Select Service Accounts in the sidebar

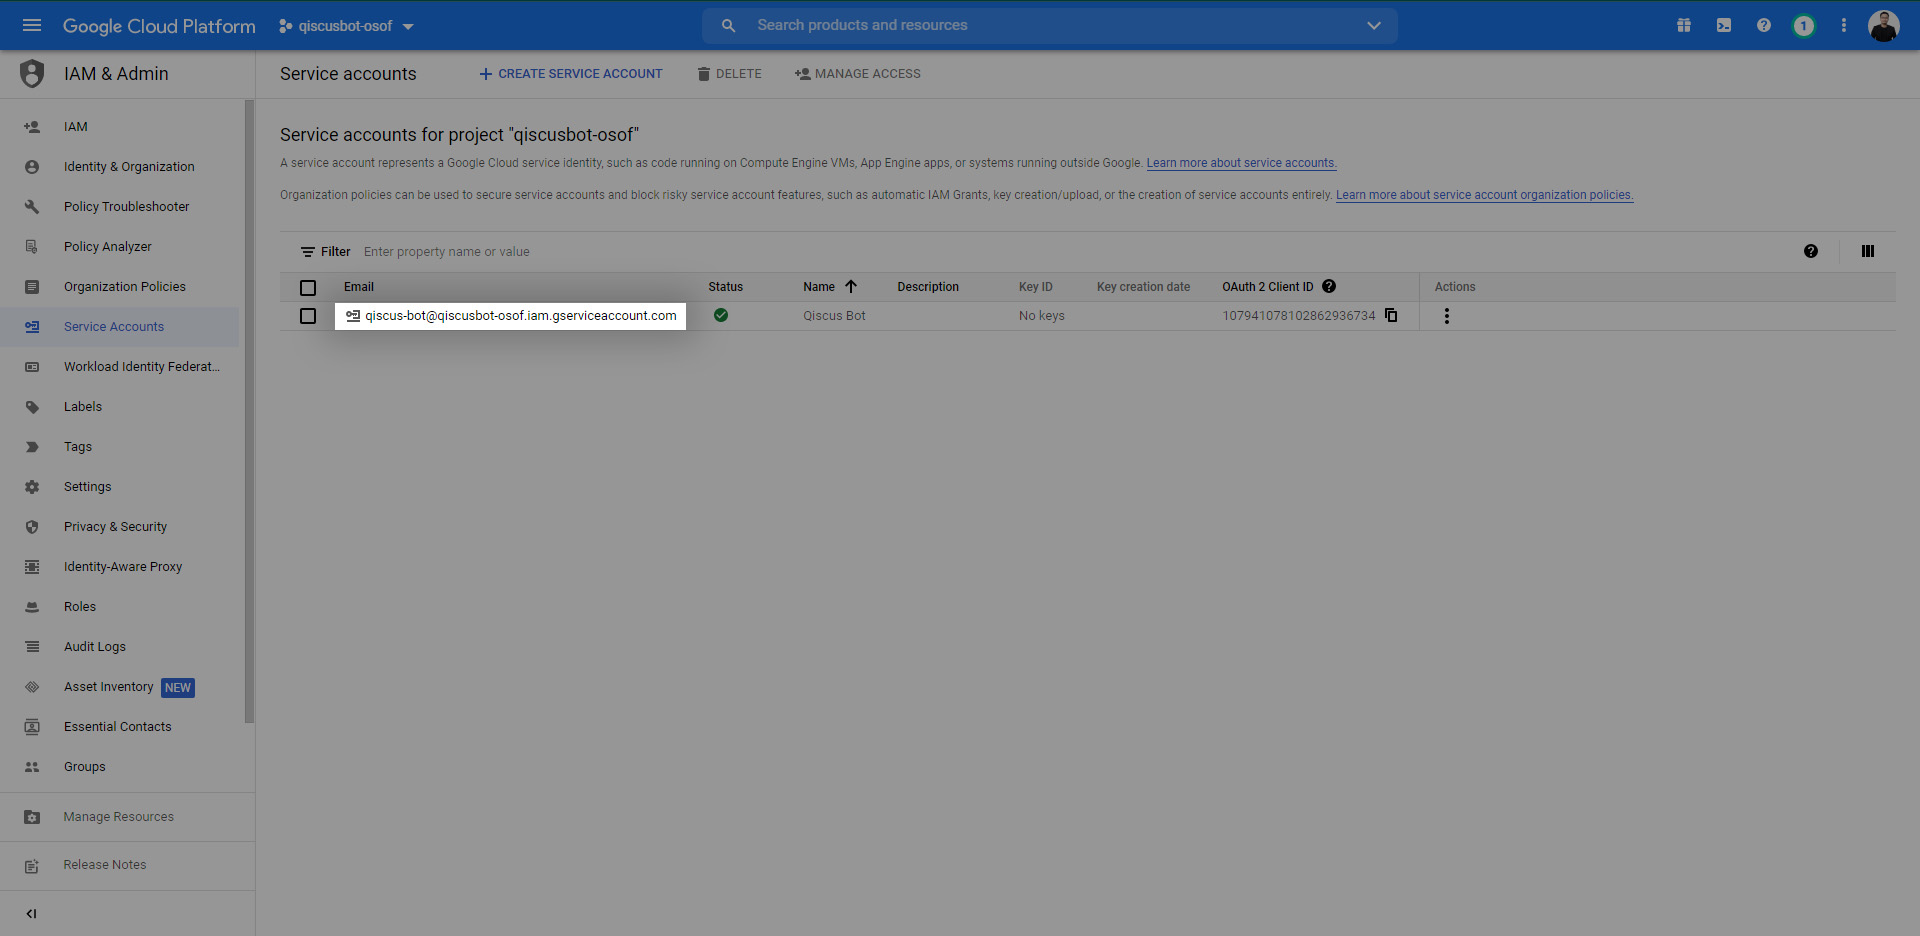coord(114,326)
